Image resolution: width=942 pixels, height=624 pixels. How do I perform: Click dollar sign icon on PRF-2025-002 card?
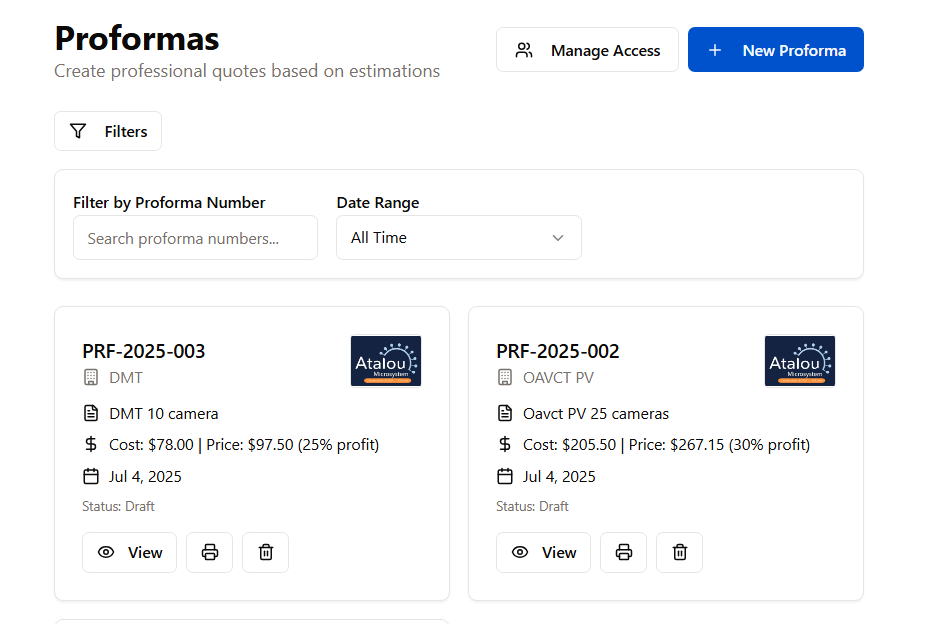[505, 445]
